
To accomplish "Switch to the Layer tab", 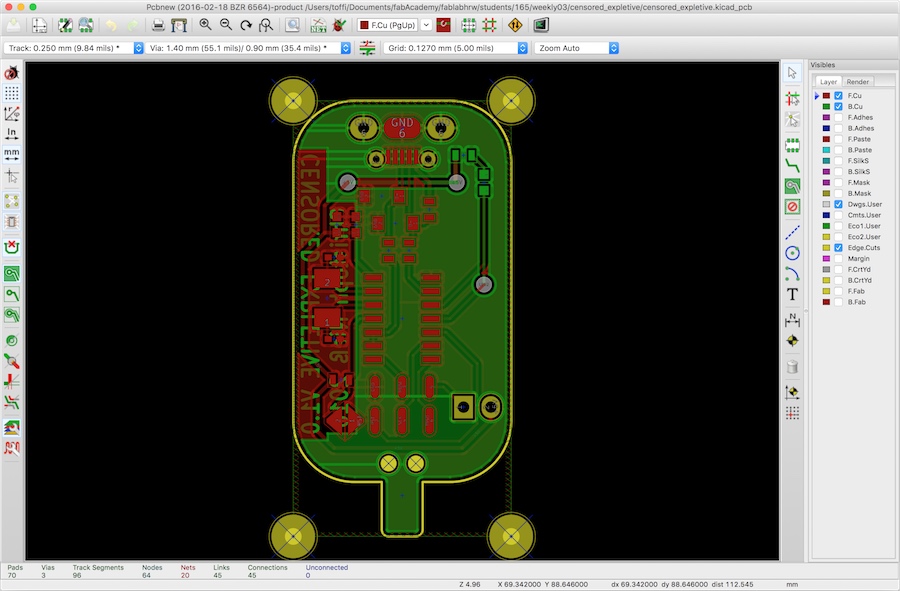I will [828, 81].
